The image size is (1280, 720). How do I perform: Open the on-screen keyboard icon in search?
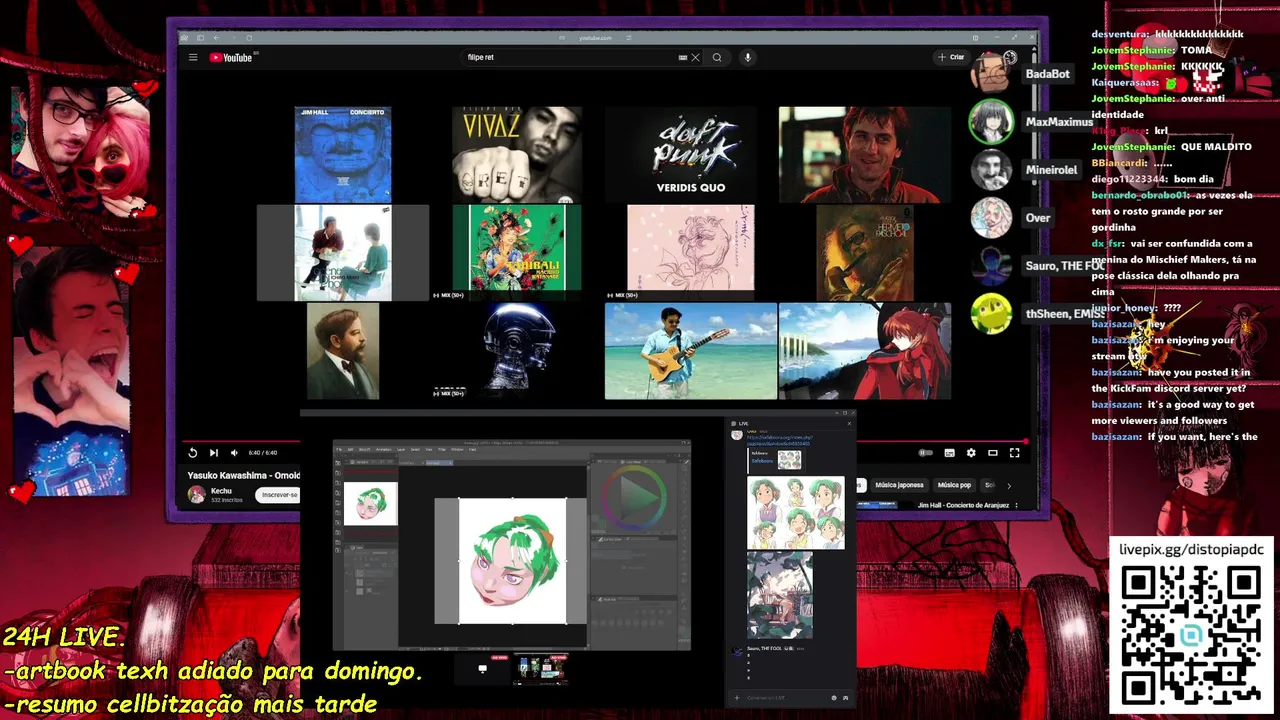coord(683,57)
